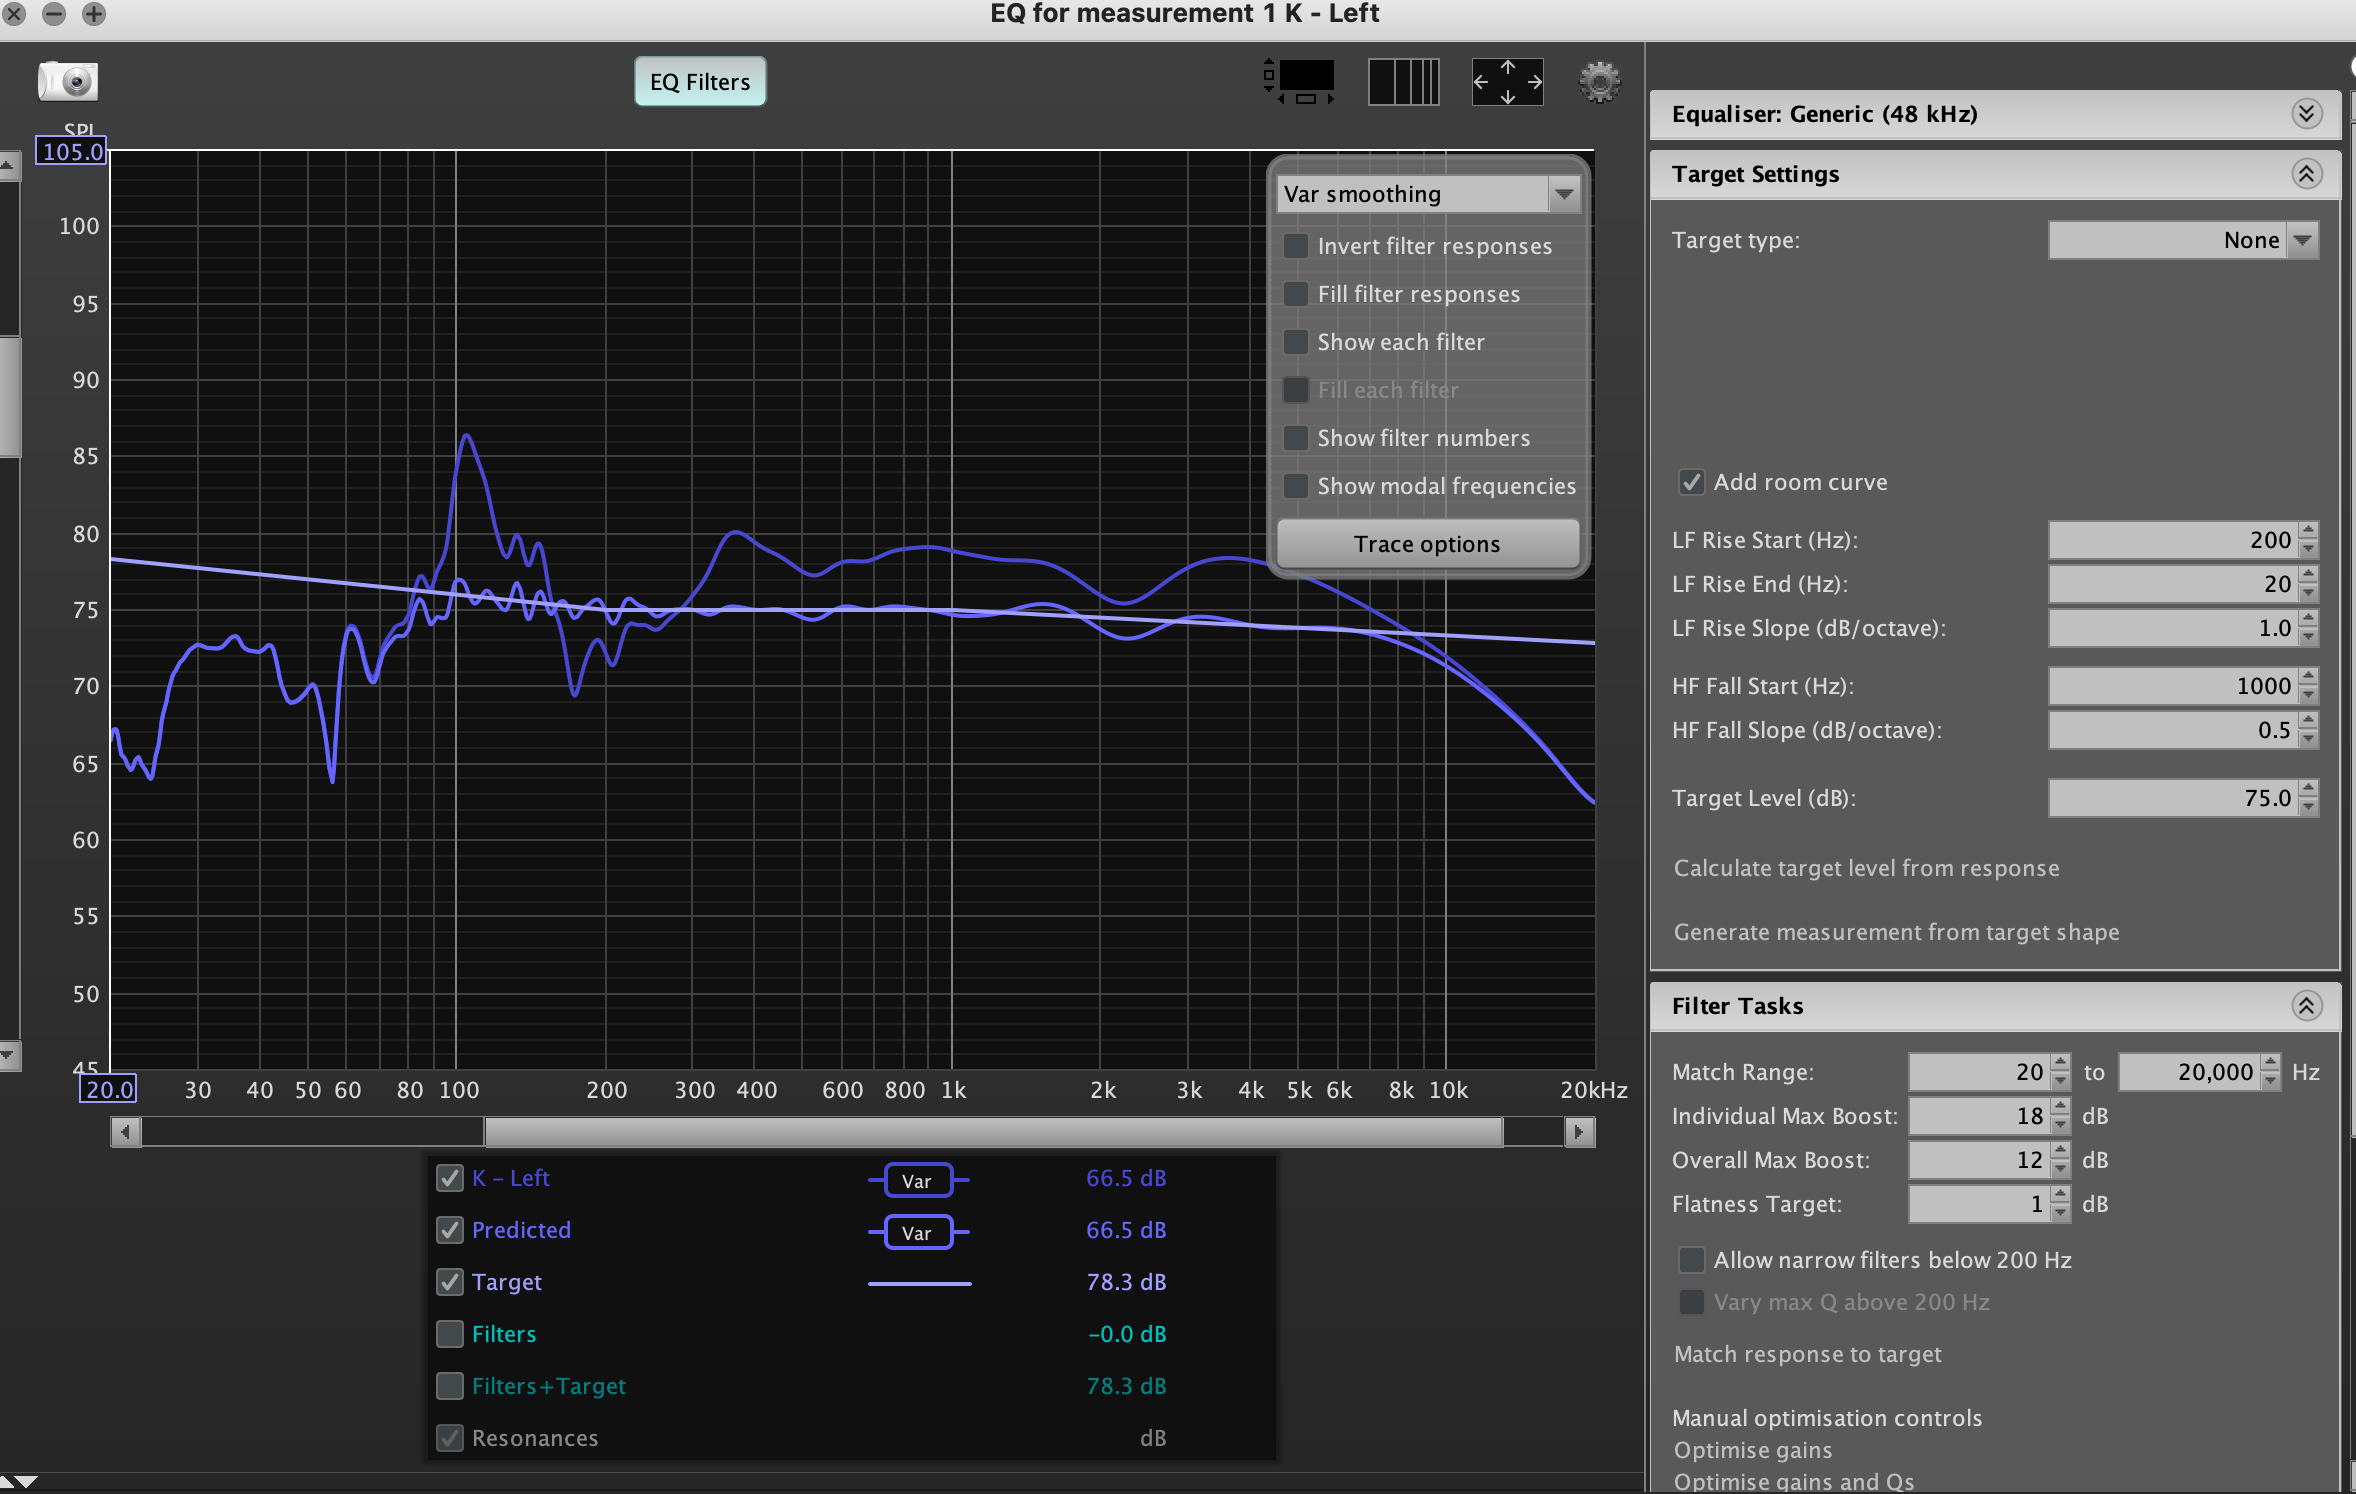Open graph settings via the gear icon
The image size is (2356, 1494).
[1597, 81]
